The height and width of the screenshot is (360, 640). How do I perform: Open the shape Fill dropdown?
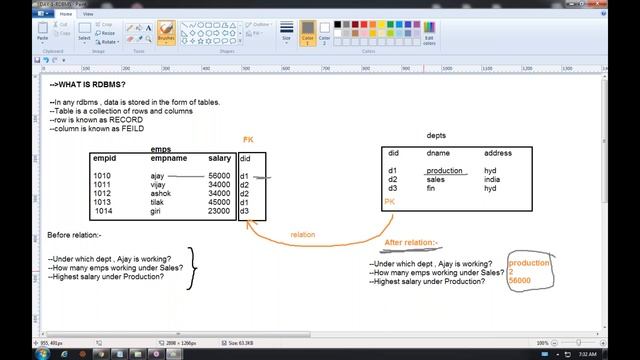pos(254,33)
